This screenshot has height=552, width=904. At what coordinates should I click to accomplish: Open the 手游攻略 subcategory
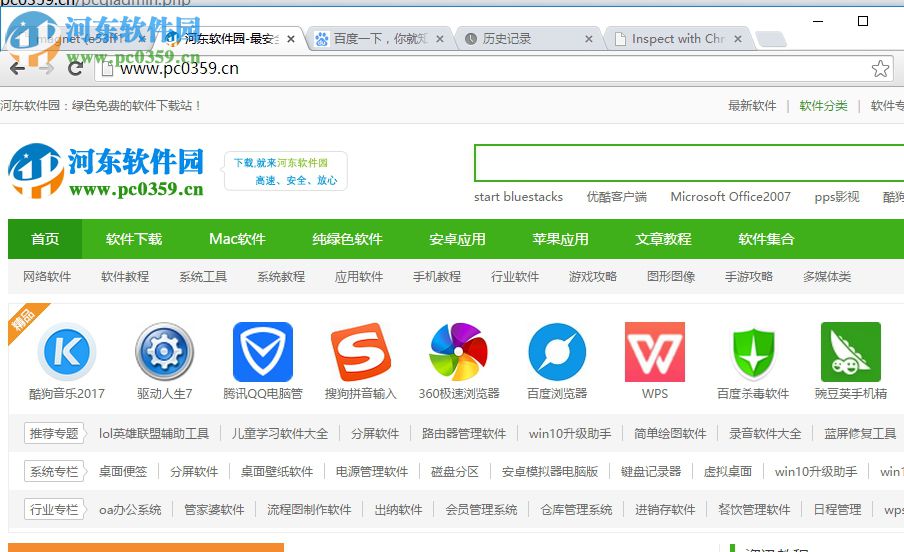pyautogui.click(x=749, y=276)
